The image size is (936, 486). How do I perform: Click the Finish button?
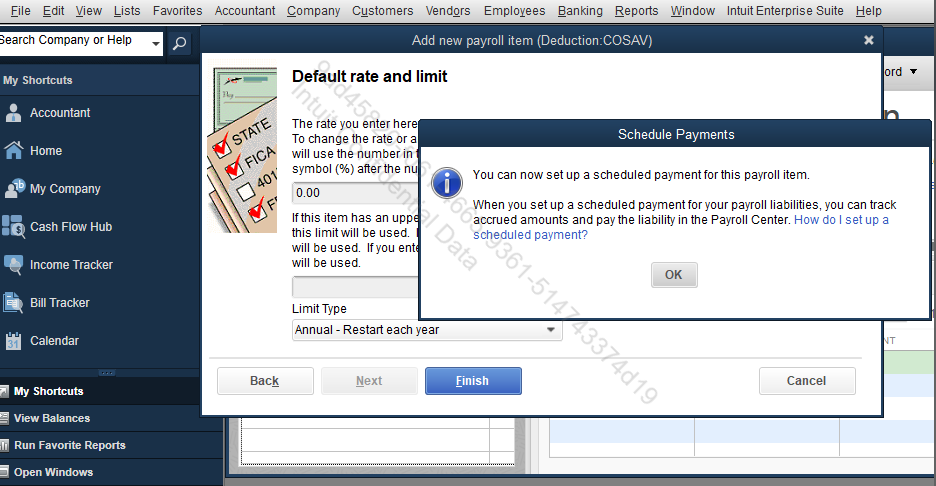[x=473, y=381]
